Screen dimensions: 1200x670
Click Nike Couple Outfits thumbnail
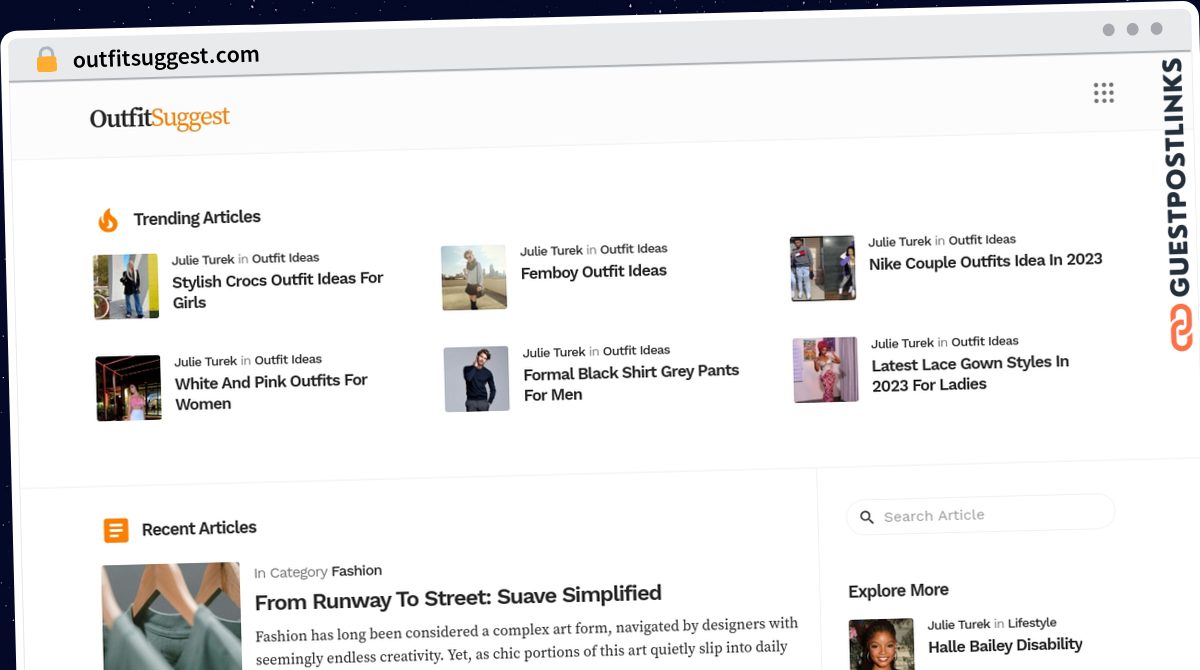coord(823,268)
